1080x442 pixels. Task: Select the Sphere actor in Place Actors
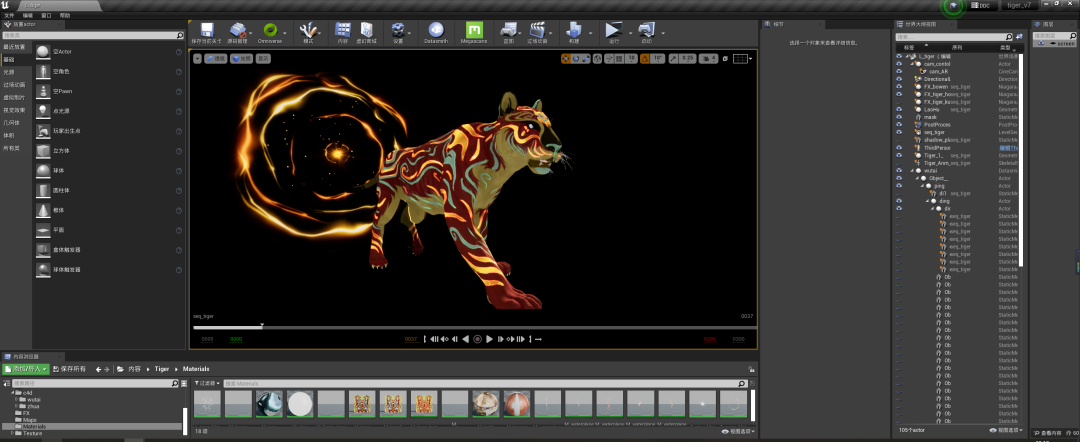tap(43, 170)
